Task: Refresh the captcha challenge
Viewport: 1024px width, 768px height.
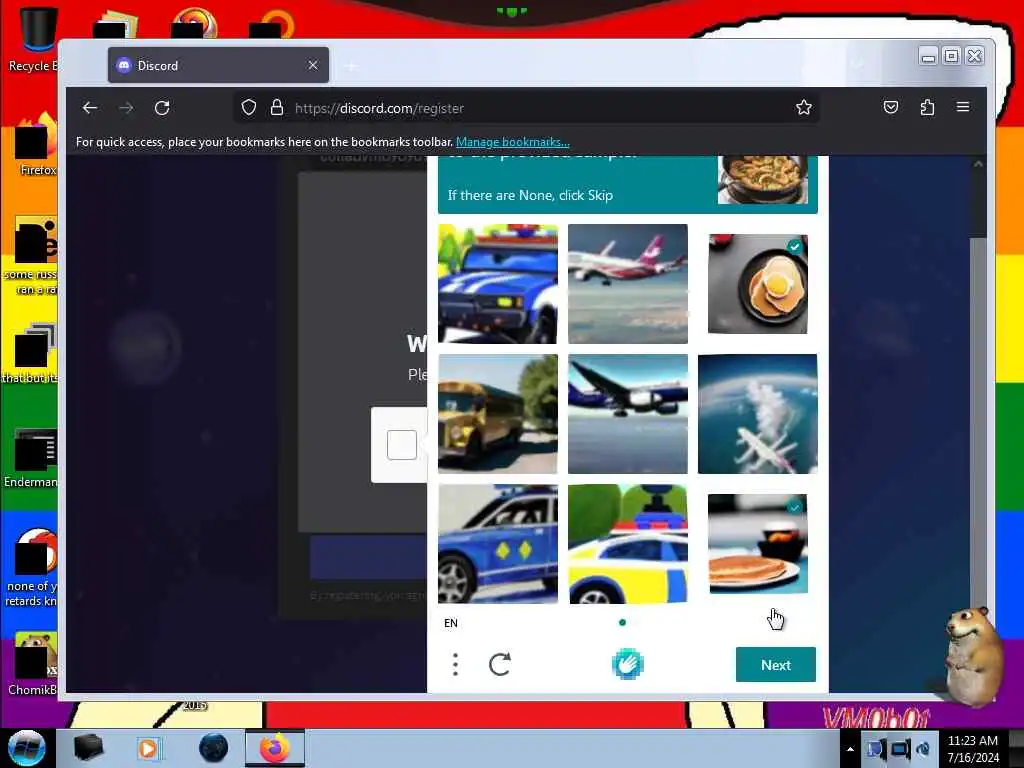Action: [x=500, y=664]
